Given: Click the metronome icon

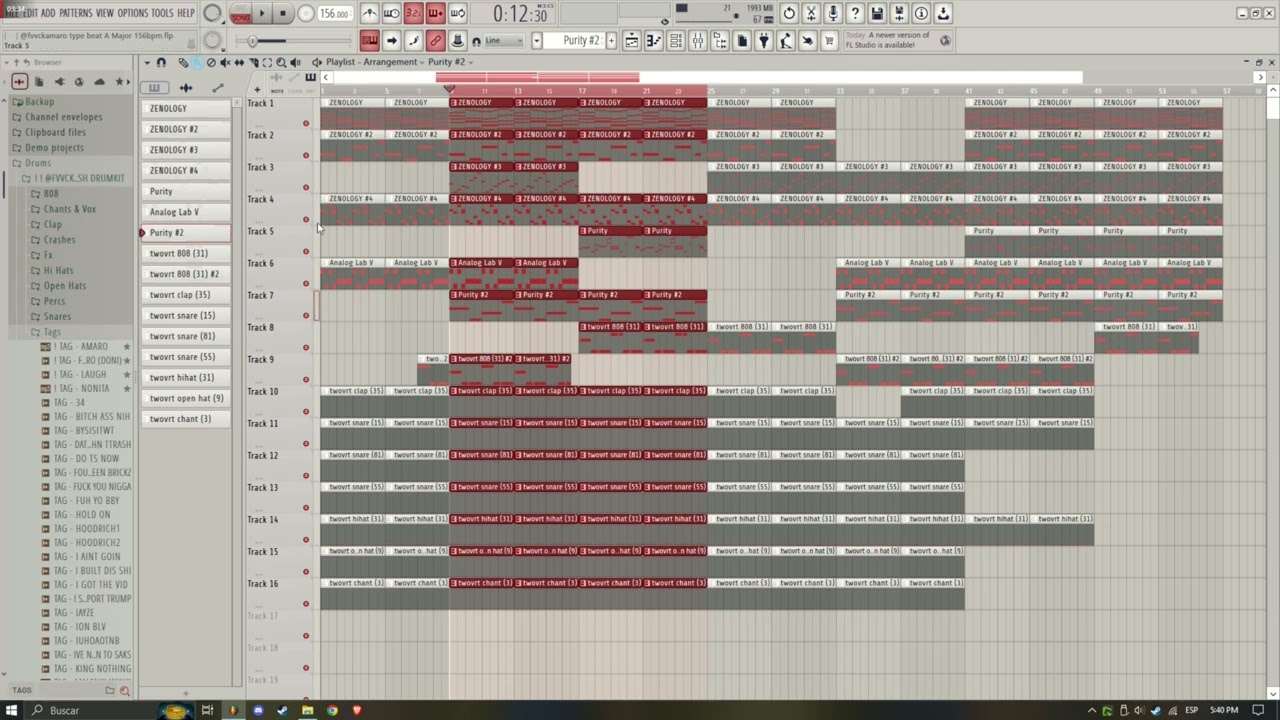Looking at the screenshot, I should click(369, 14).
